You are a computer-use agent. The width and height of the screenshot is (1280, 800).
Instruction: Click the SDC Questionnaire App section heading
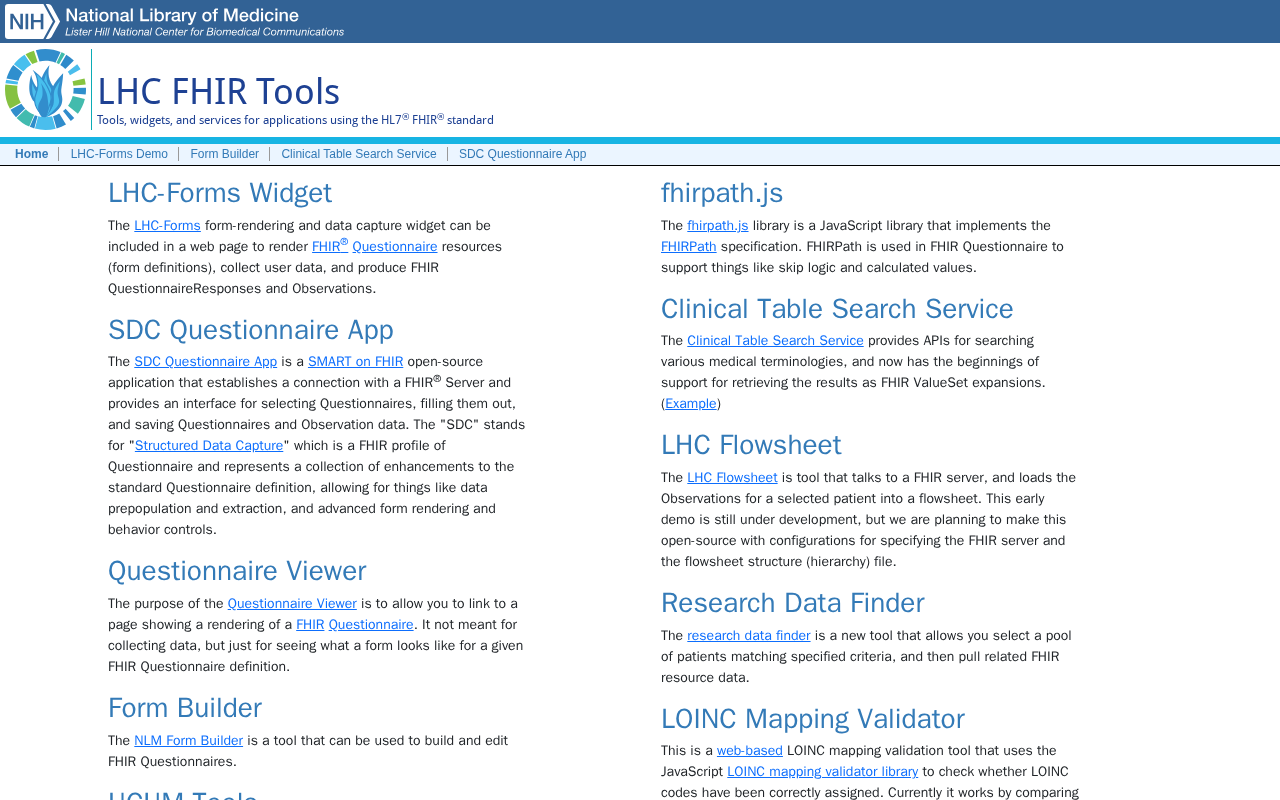pyautogui.click(x=251, y=330)
